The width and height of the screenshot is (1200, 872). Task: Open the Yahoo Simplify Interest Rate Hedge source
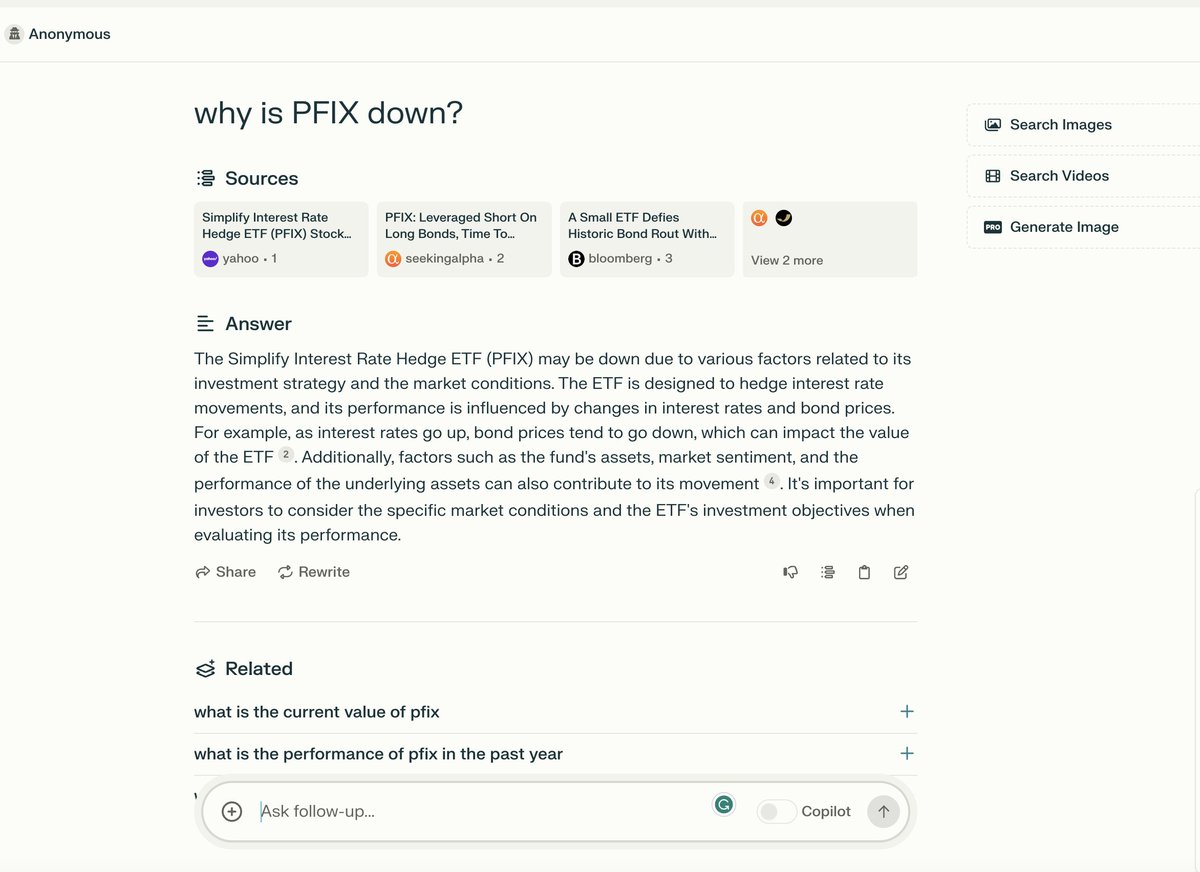click(x=281, y=239)
